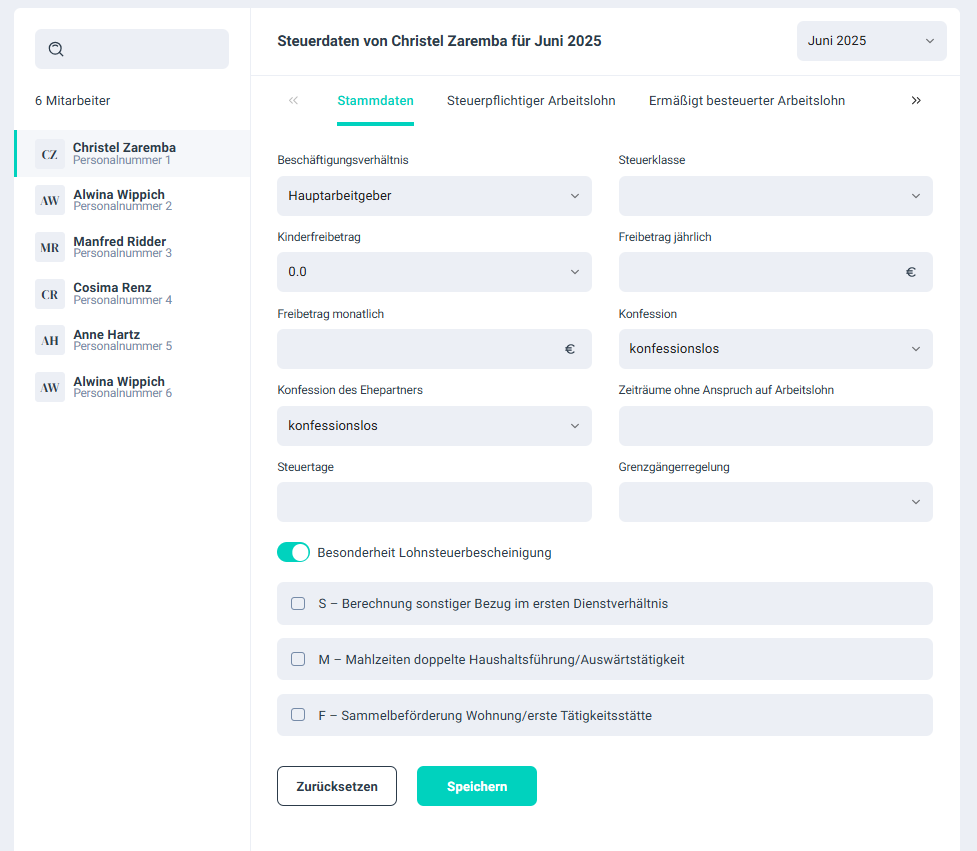This screenshot has width=977, height=851.
Task: Check S – Berechnung sonstiger Bezug box
Action: [298, 604]
